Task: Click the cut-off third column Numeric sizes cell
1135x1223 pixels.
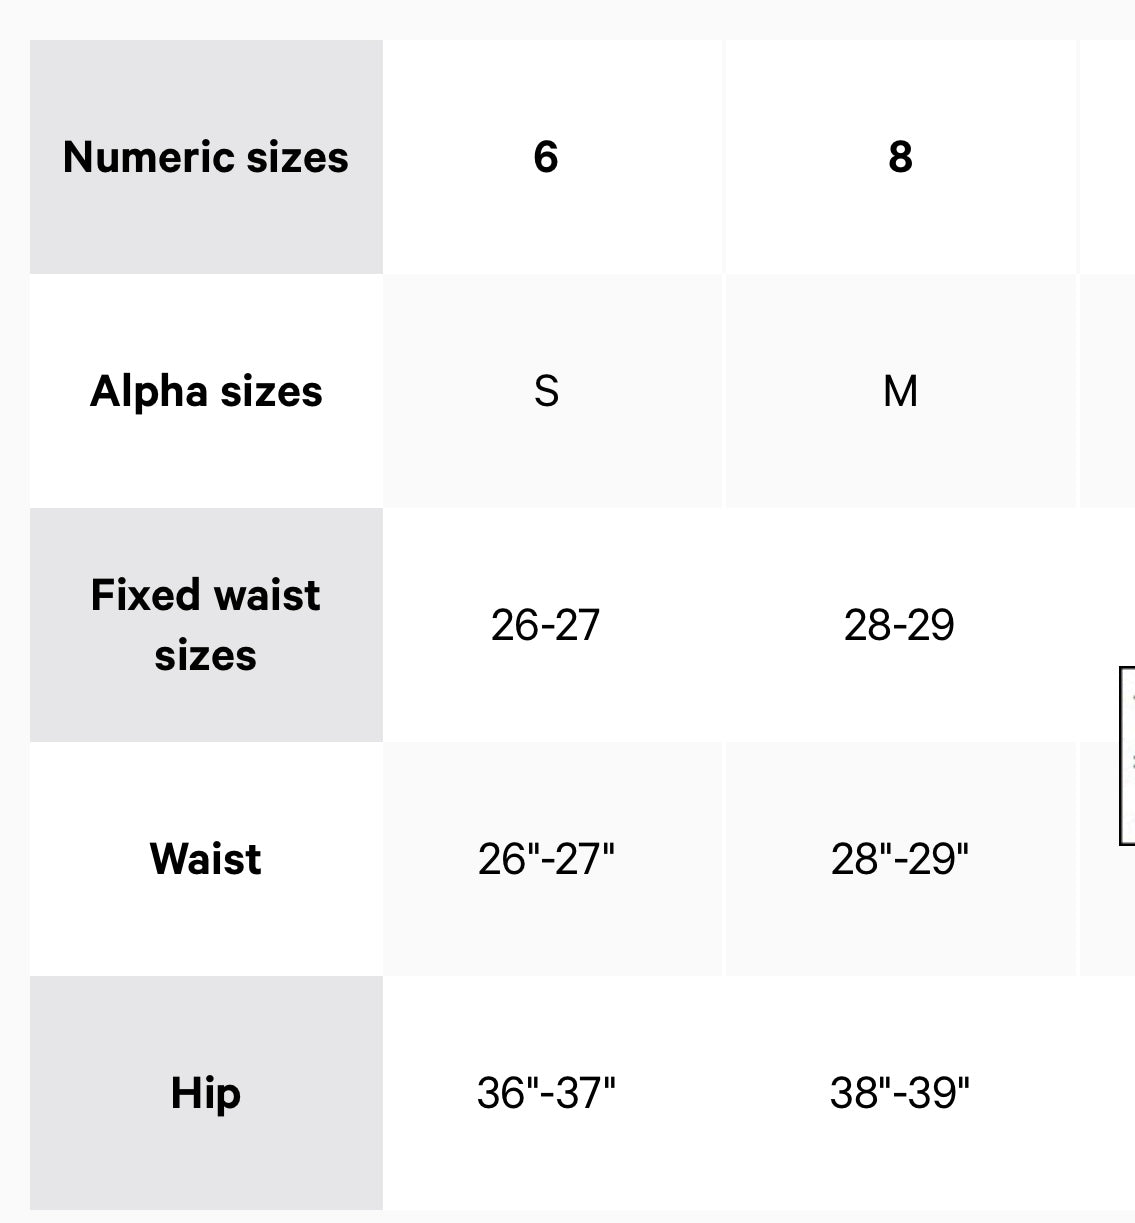Action: click(x=1108, y=157)
